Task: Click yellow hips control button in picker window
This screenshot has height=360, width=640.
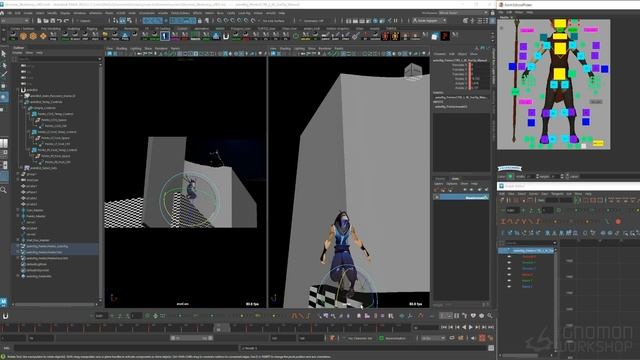Action: coord(560,74)
